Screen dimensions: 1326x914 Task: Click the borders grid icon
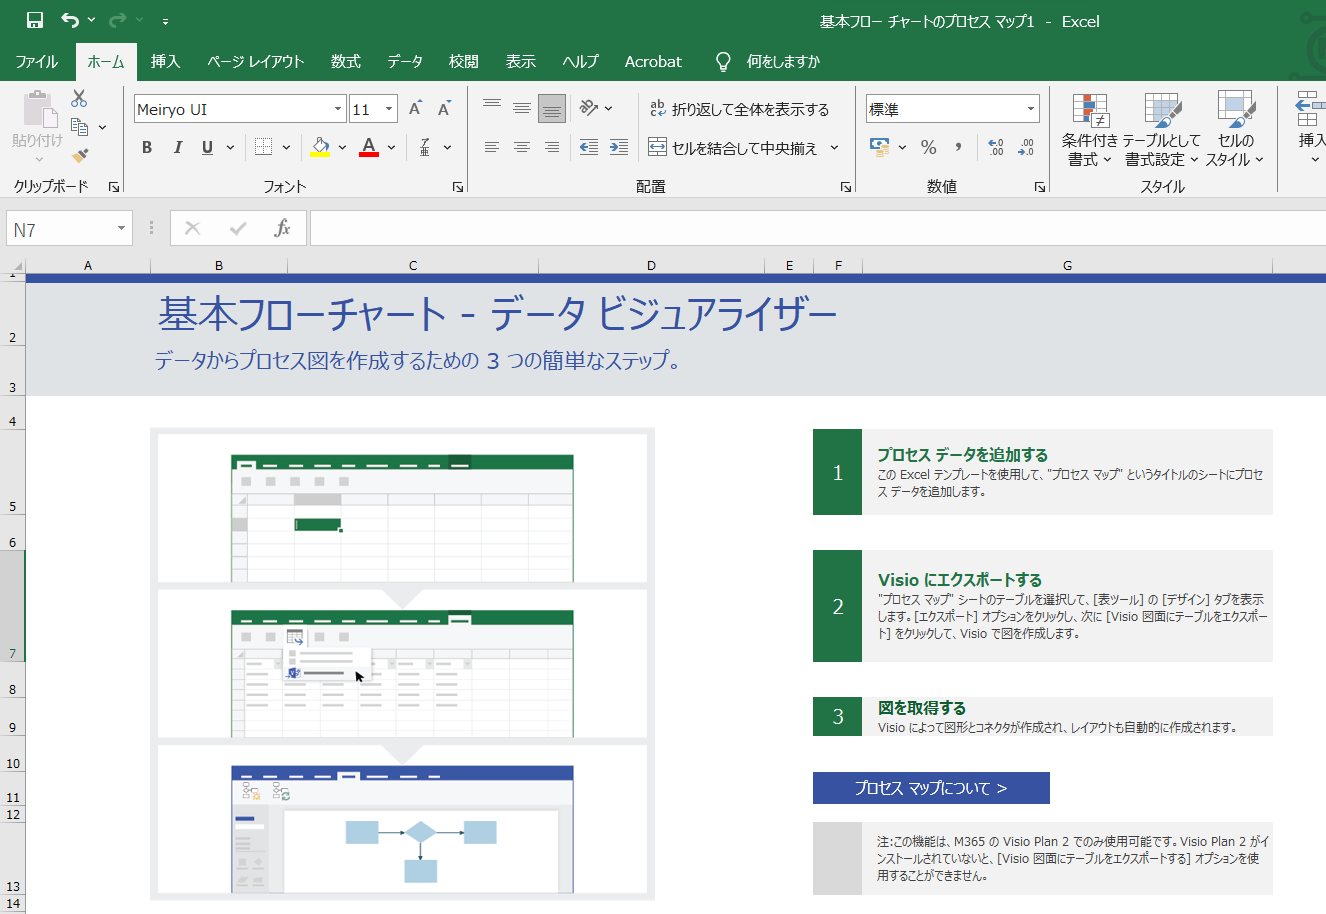coord(263,147)
